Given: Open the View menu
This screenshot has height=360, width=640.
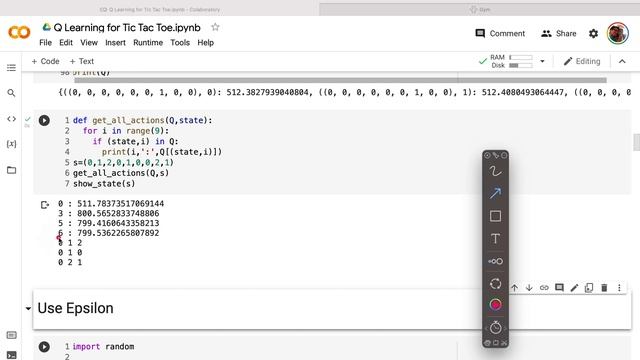Looking at the screenshot, I should 89,42.
